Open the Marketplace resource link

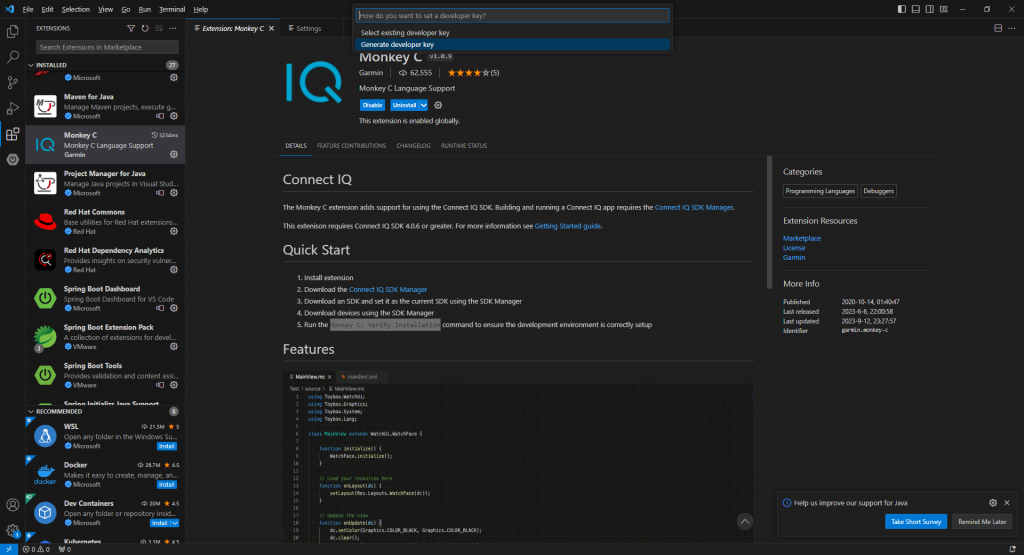(802, 238)
